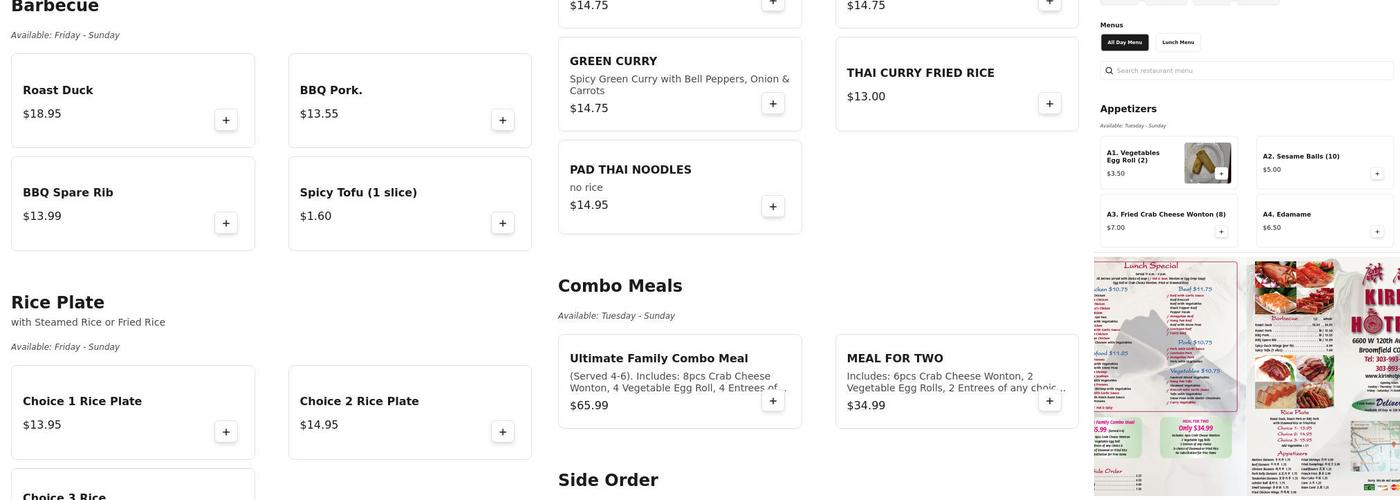Open the printed lunch special menu image
This screenshot has height=500, width=1400.
[x=1166, y=335]
